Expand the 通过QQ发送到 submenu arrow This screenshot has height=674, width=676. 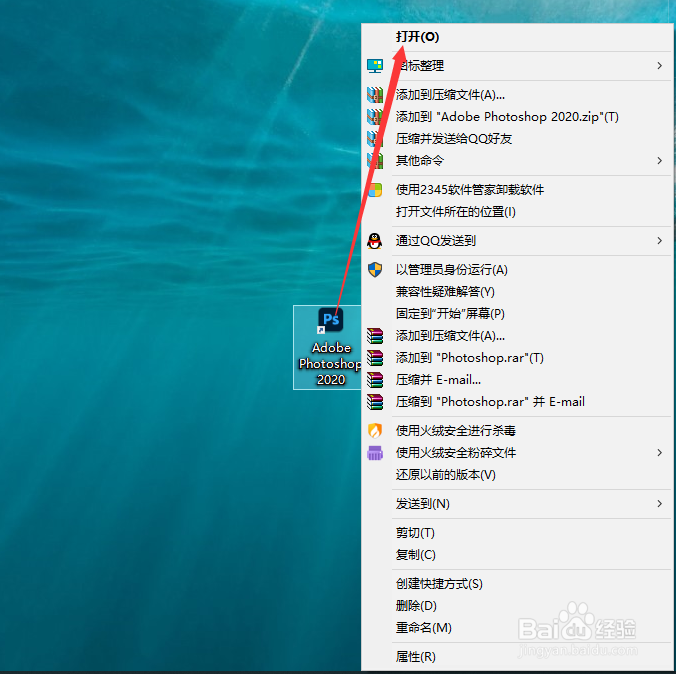coord(660,241)
